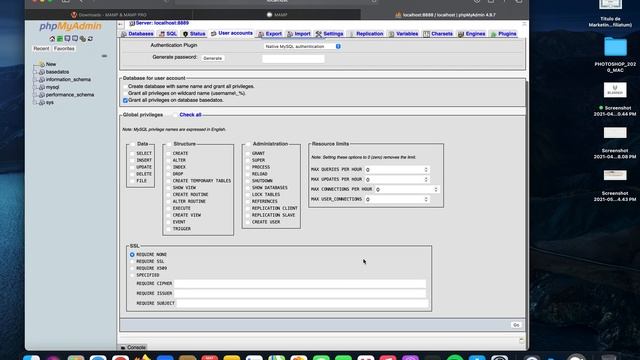This screenshot has width=640, height=360.
Task: Click the server icon beside localhost:8889
Action: click(132, 23)
